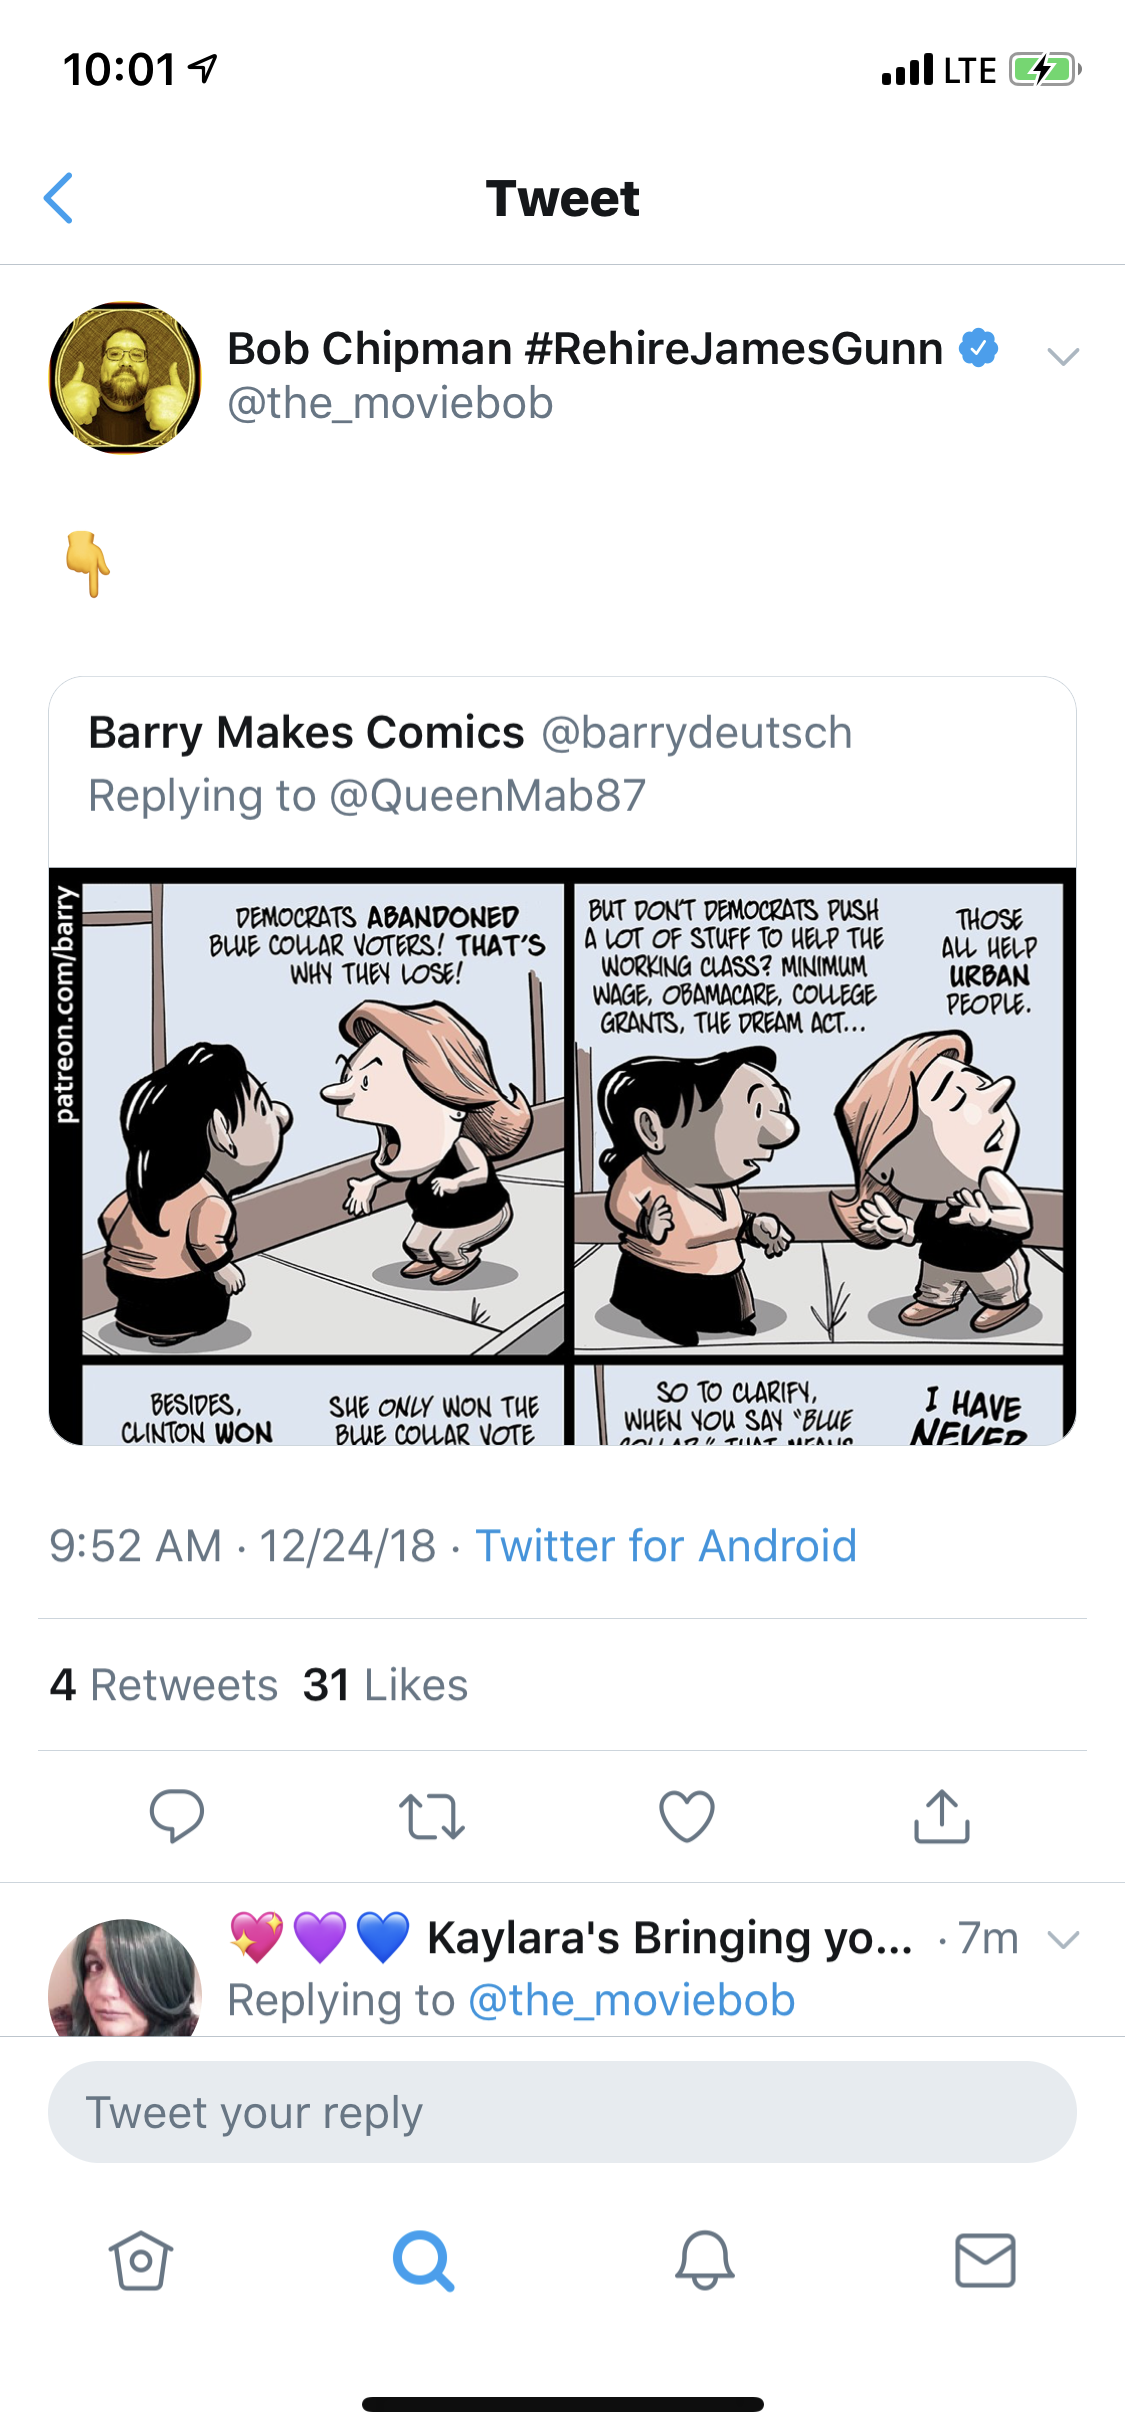
Task: Tap the reply speech bubble icon
Action: click(177, 1815)
